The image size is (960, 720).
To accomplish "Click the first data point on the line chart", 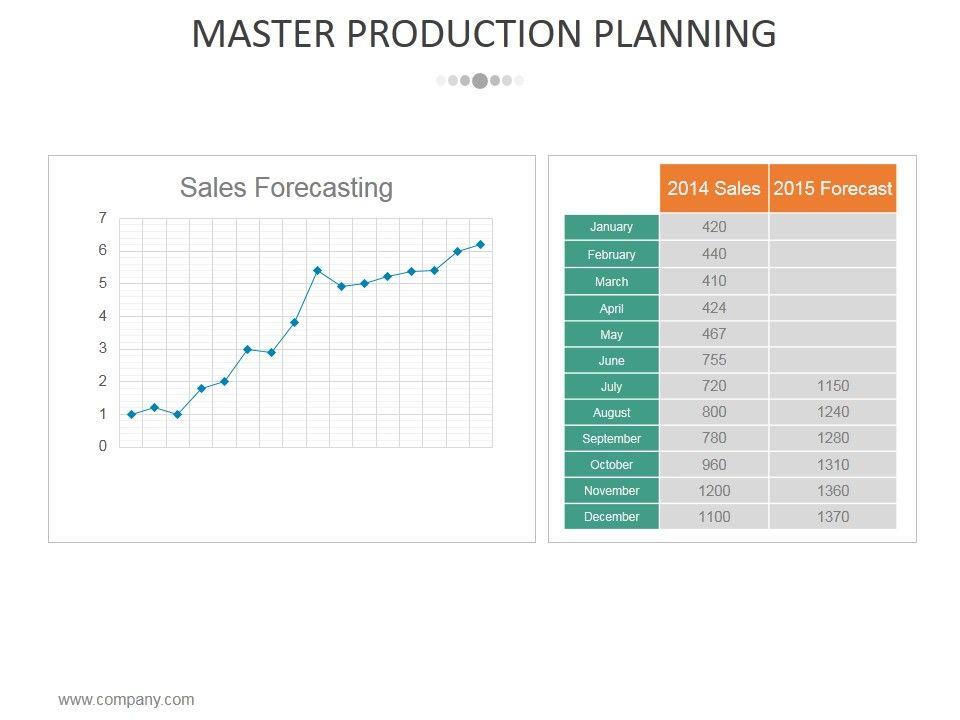I will [x=131, y=414].
